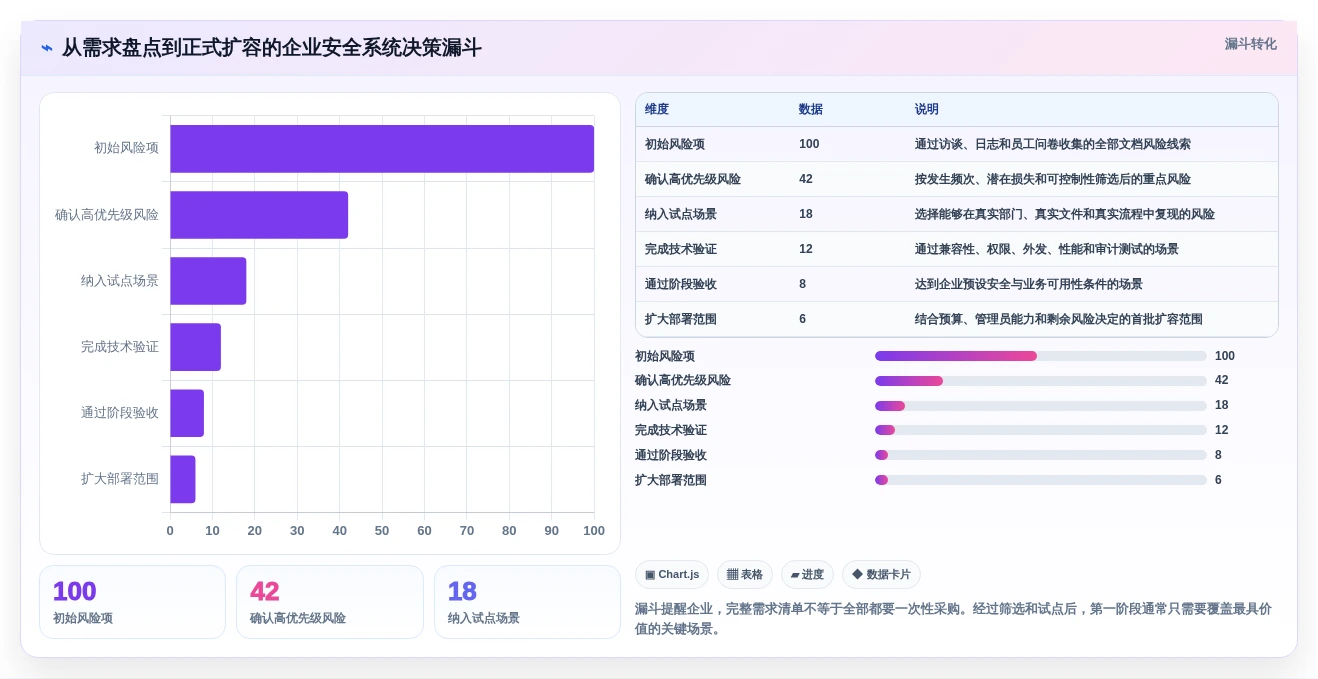1318x679 pixels.
Task: Select the 完成技术验证 table row label
Action: pyautogui.click(x=681, y=249)
